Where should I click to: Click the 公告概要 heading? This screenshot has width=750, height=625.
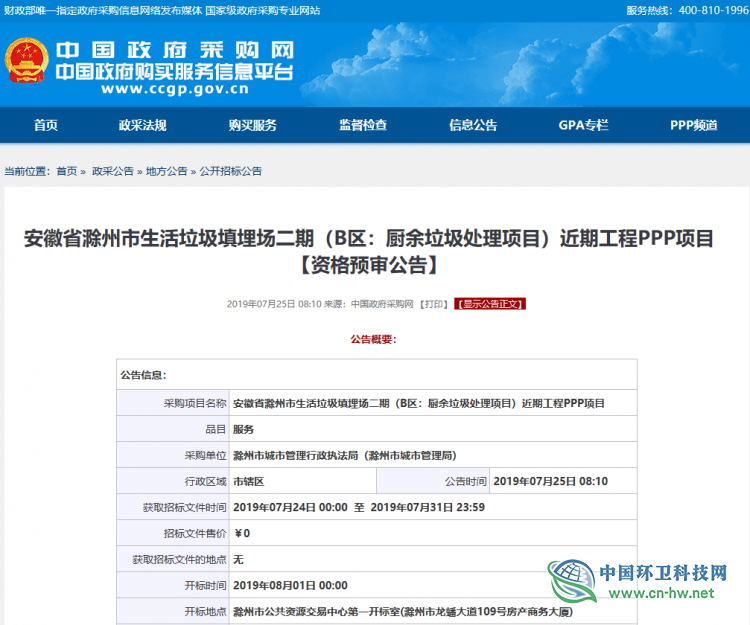click(x=374, y=340)
